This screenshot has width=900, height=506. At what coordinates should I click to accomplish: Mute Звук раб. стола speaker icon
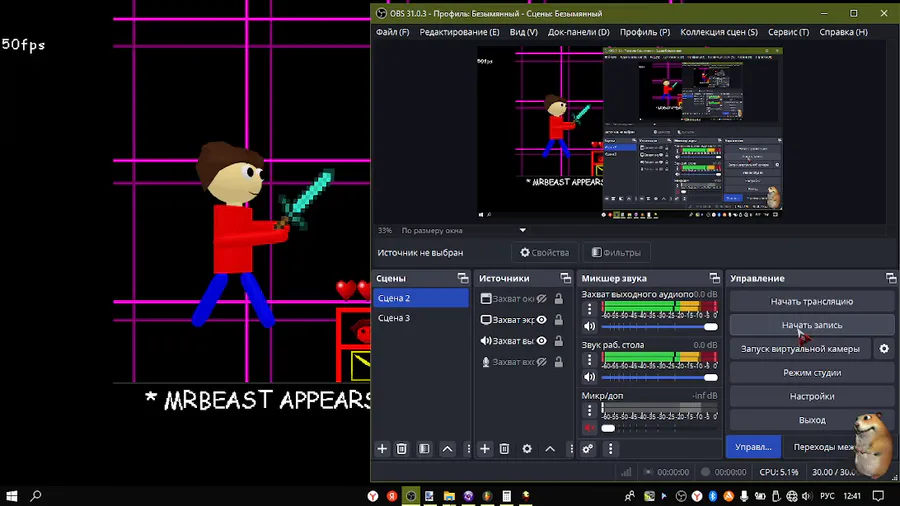click(x=589, y=377)
